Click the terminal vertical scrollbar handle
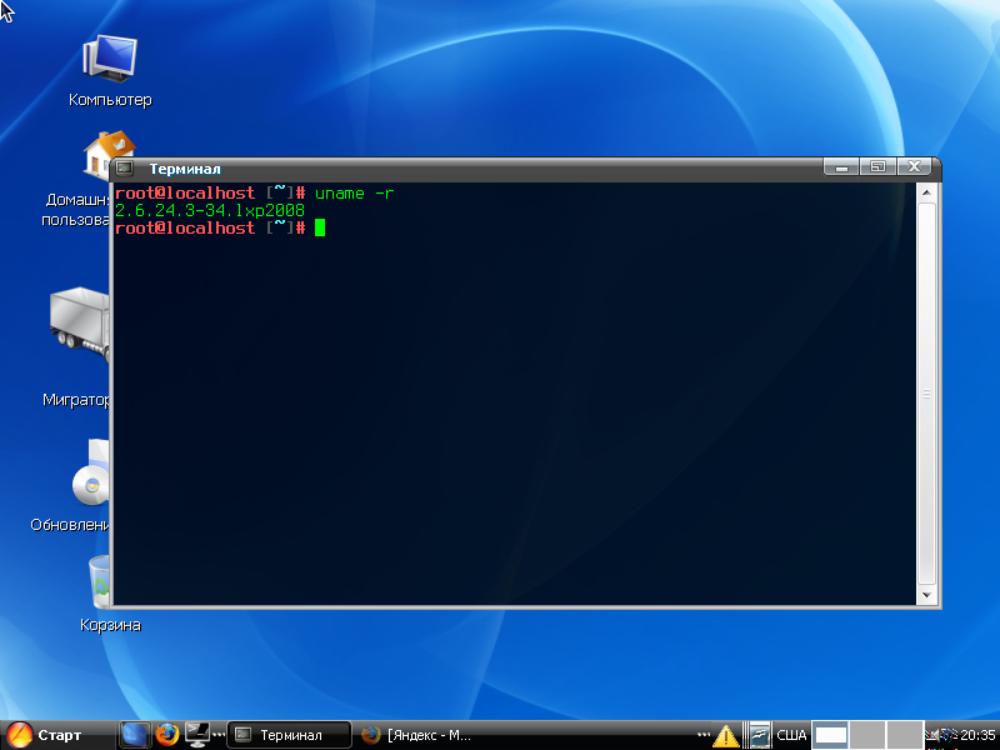The height and width of the screenshot is (750, 1000). click(x=927, y=394)
